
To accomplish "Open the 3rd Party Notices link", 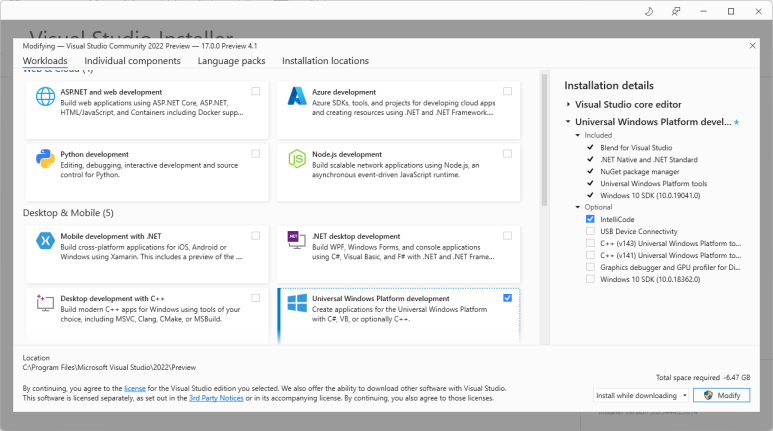I will click(216, 398).
